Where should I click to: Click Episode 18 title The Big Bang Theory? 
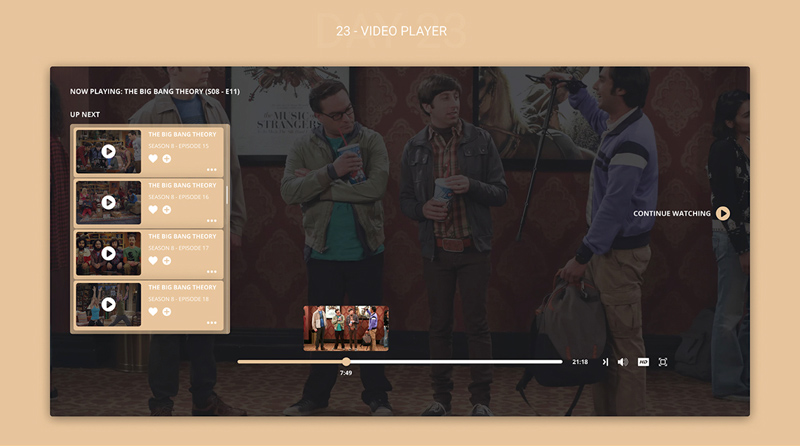(x=182, y=287)
